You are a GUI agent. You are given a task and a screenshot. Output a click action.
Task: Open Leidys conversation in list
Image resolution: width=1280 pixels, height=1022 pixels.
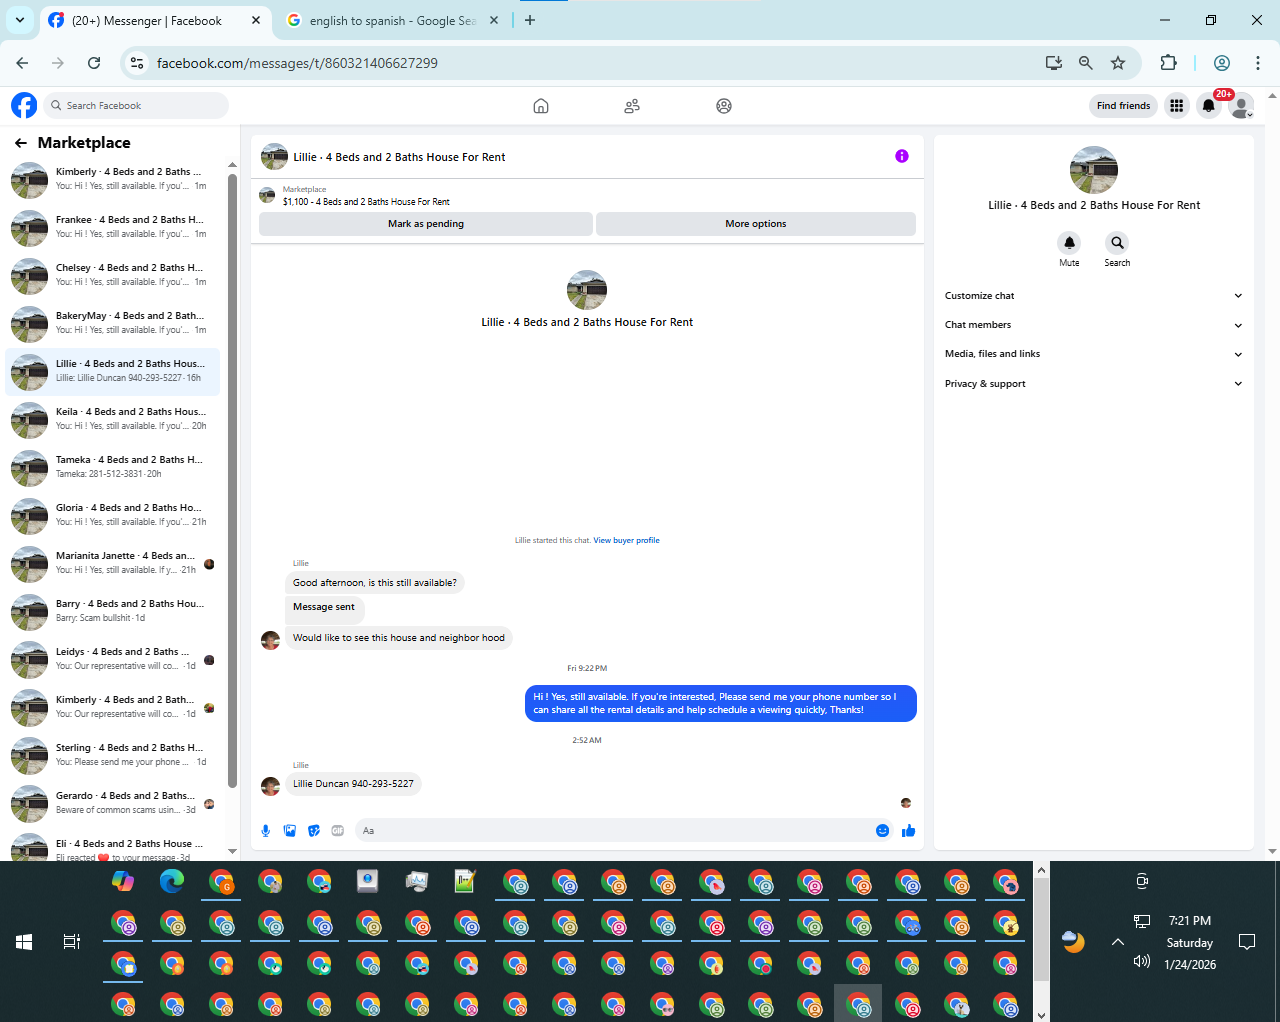[x=112, y=659]
